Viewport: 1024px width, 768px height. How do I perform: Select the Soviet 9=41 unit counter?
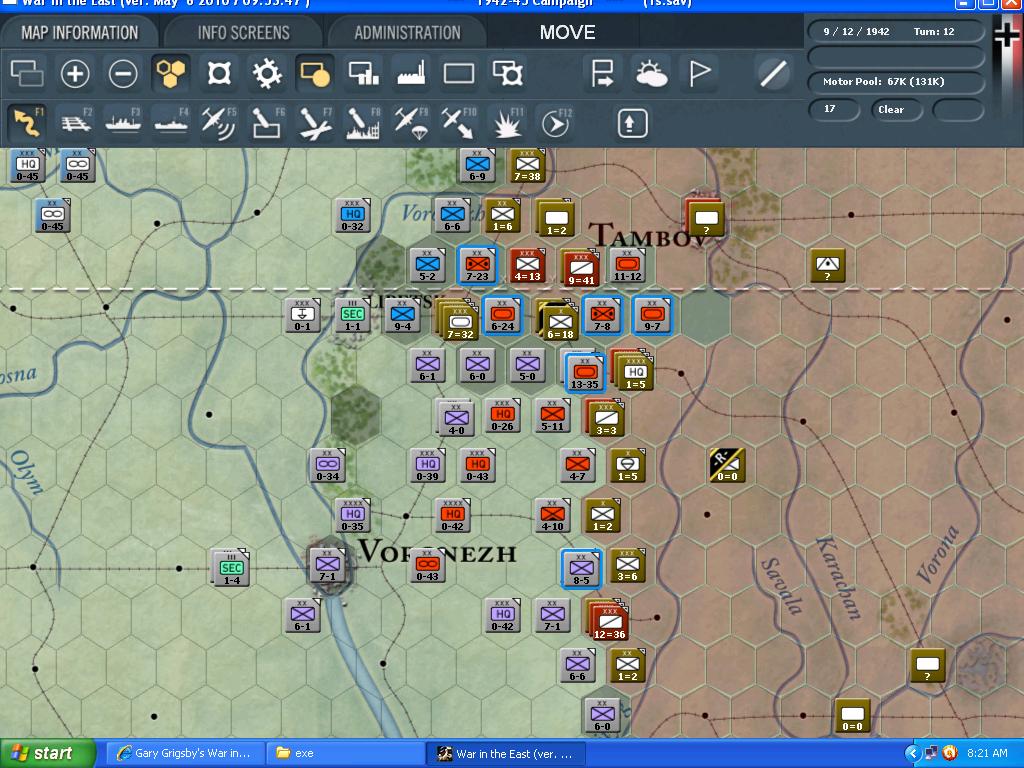pos(581,269)
